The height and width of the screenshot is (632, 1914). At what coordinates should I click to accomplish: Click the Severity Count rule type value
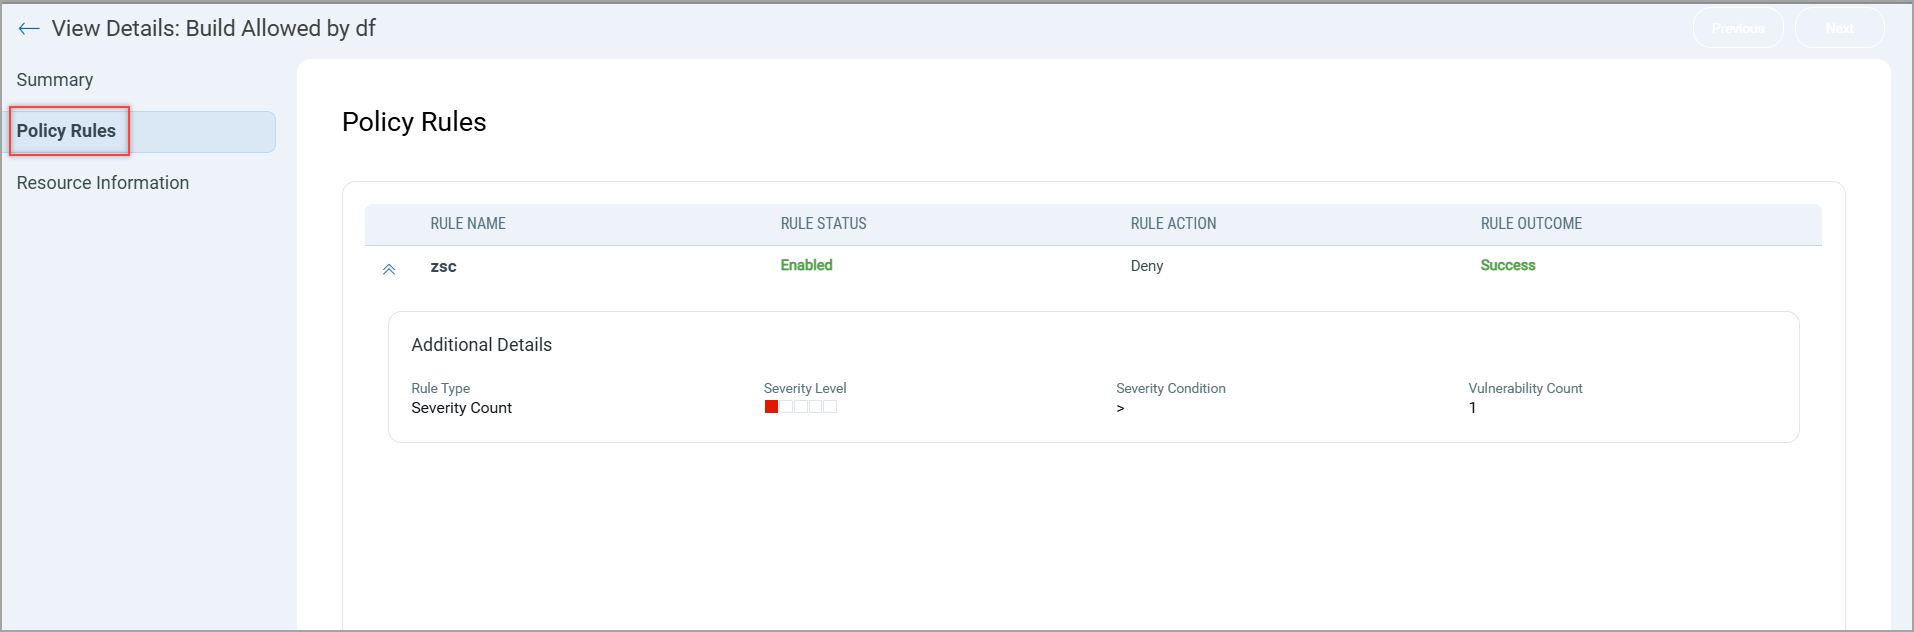tap(461, 408)
